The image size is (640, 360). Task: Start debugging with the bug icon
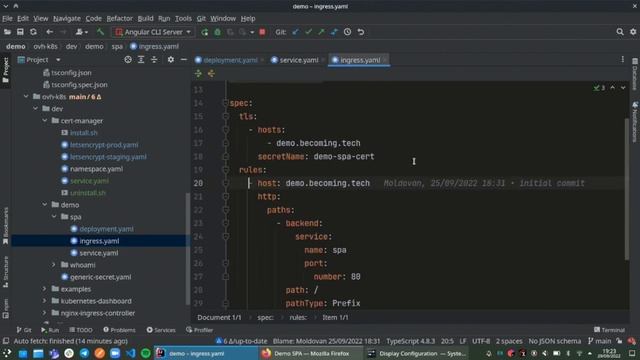(x=218, y=32)
